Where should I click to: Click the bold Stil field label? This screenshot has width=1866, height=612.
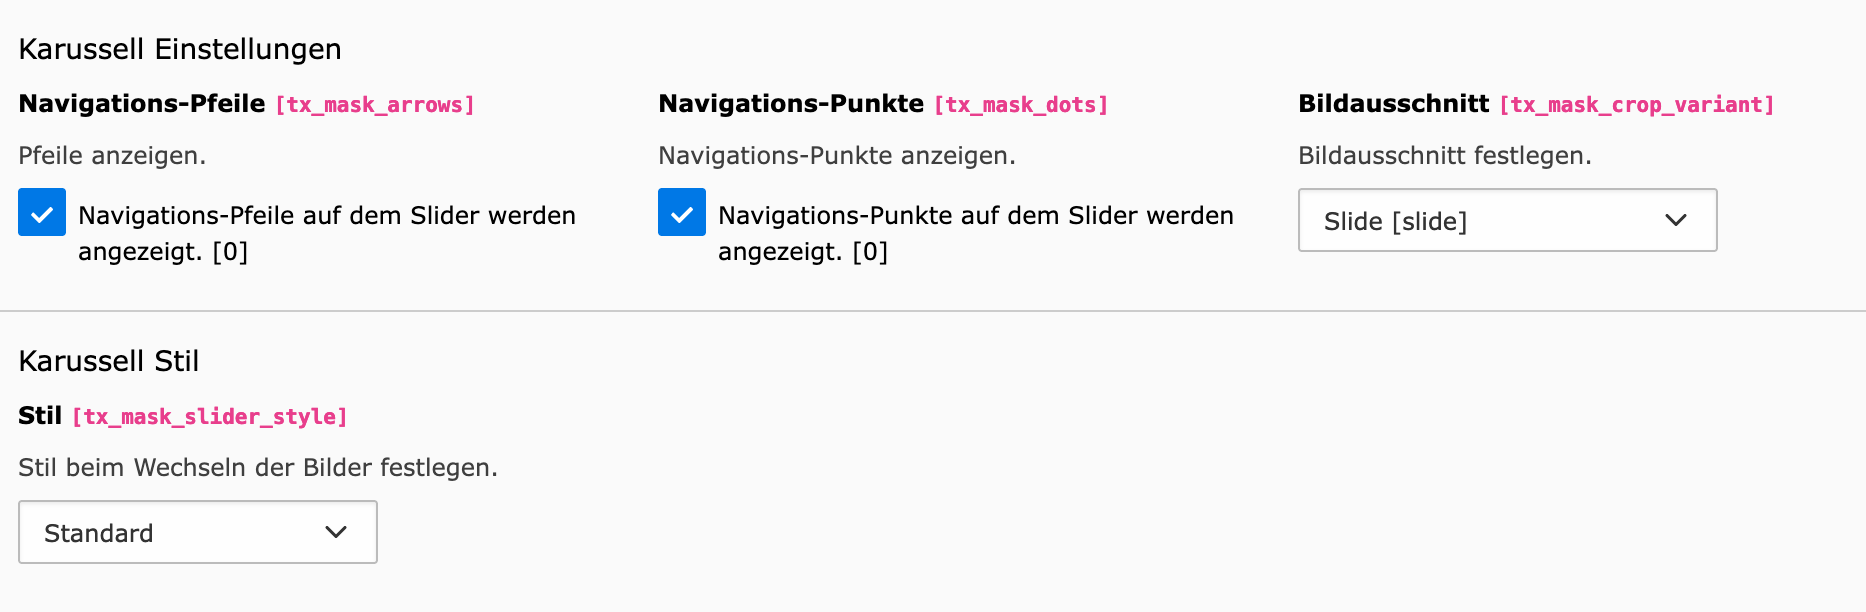click(x=40, y=416)
